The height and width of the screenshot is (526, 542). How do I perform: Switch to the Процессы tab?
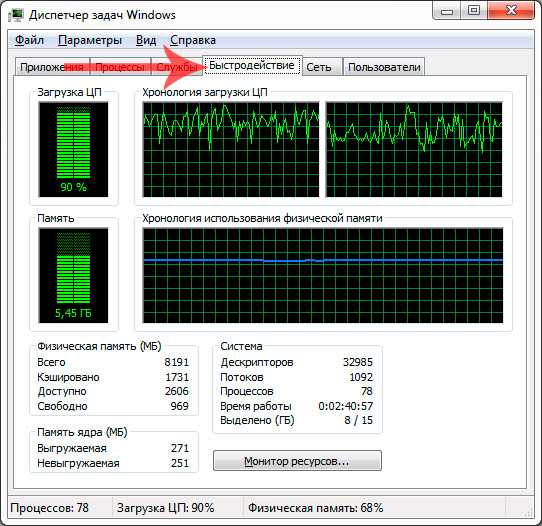coord(120,67)
